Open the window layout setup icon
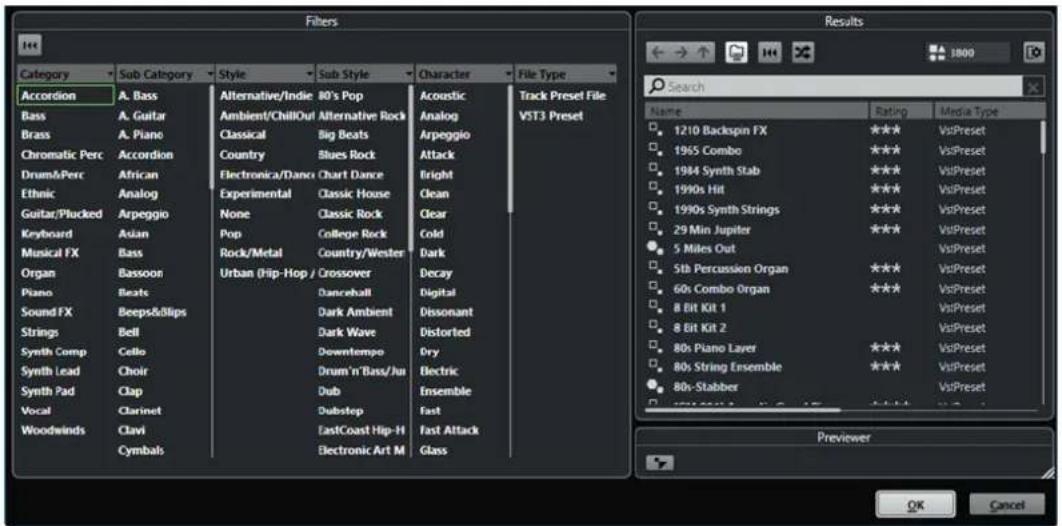 [1034, 53]
